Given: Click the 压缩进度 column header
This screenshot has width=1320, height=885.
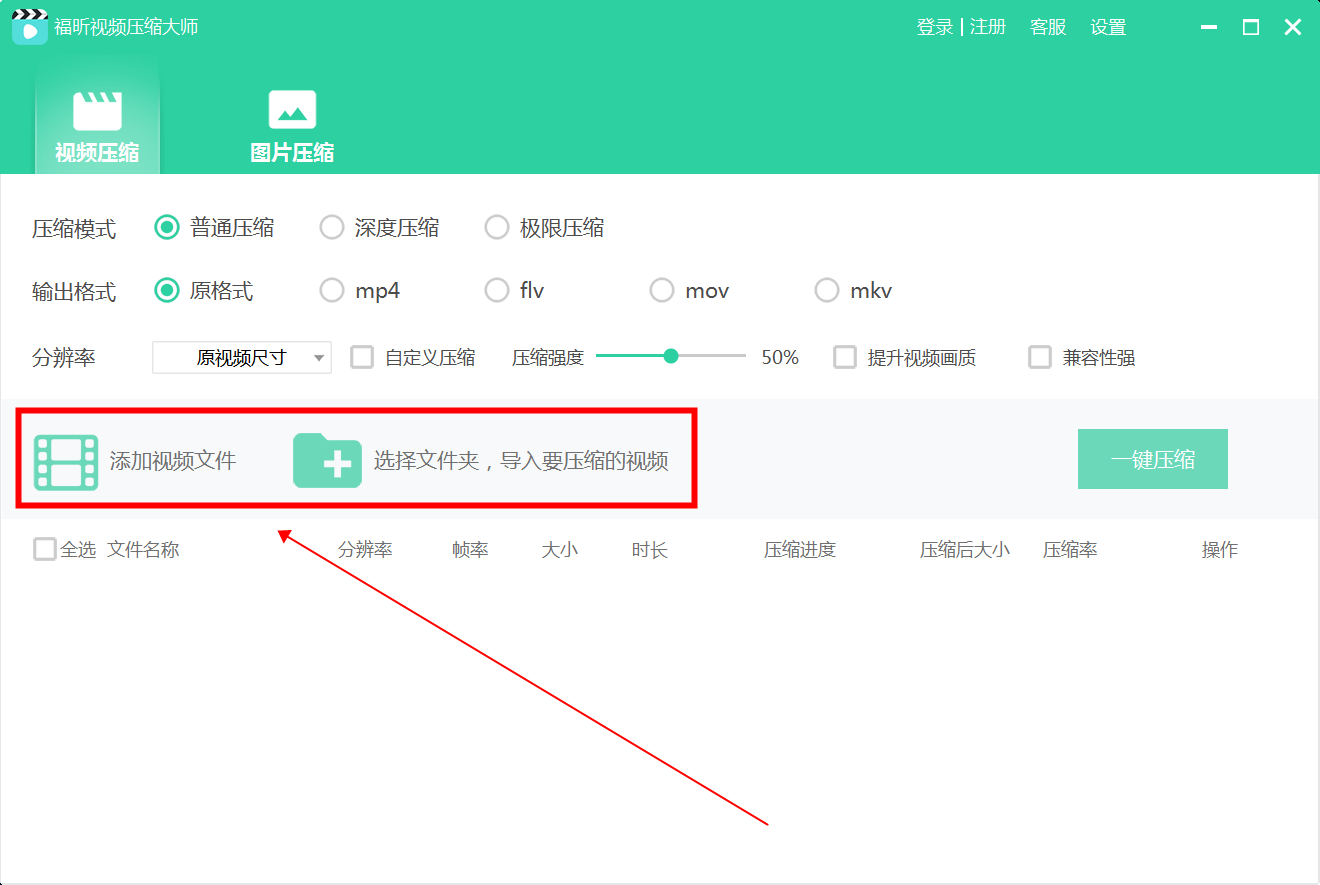Looking at the screenshot, I should point(800,549).
